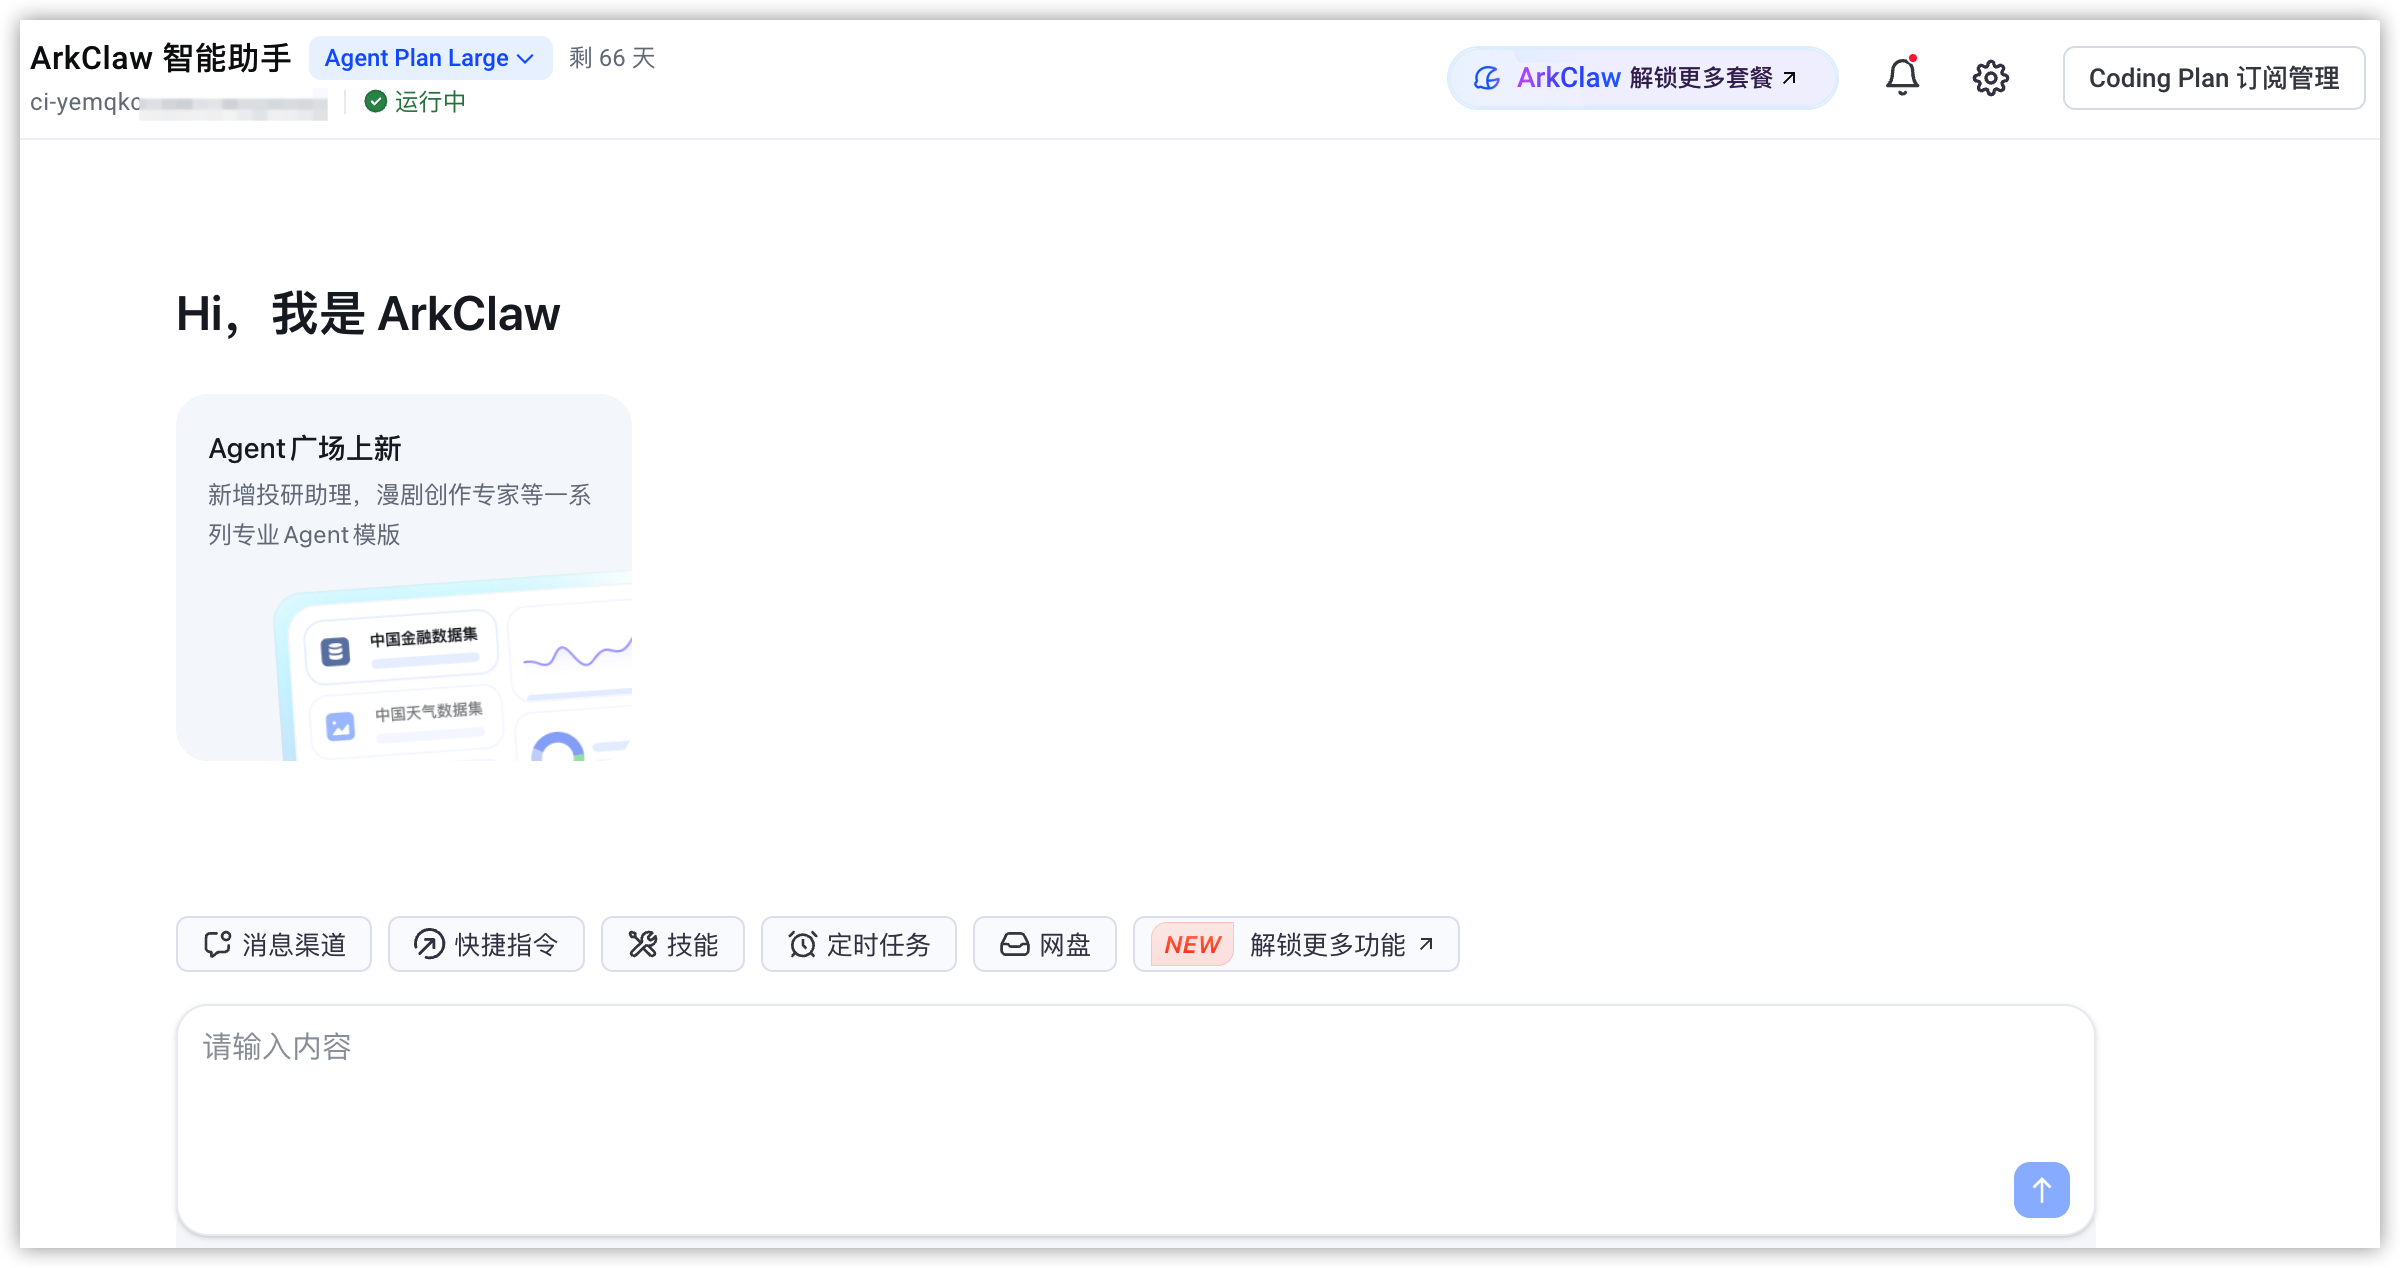Expand the Agent Plan Large dropdown
The height and width of the screenshot is (1268, 2400).
(x=430, y=58)
